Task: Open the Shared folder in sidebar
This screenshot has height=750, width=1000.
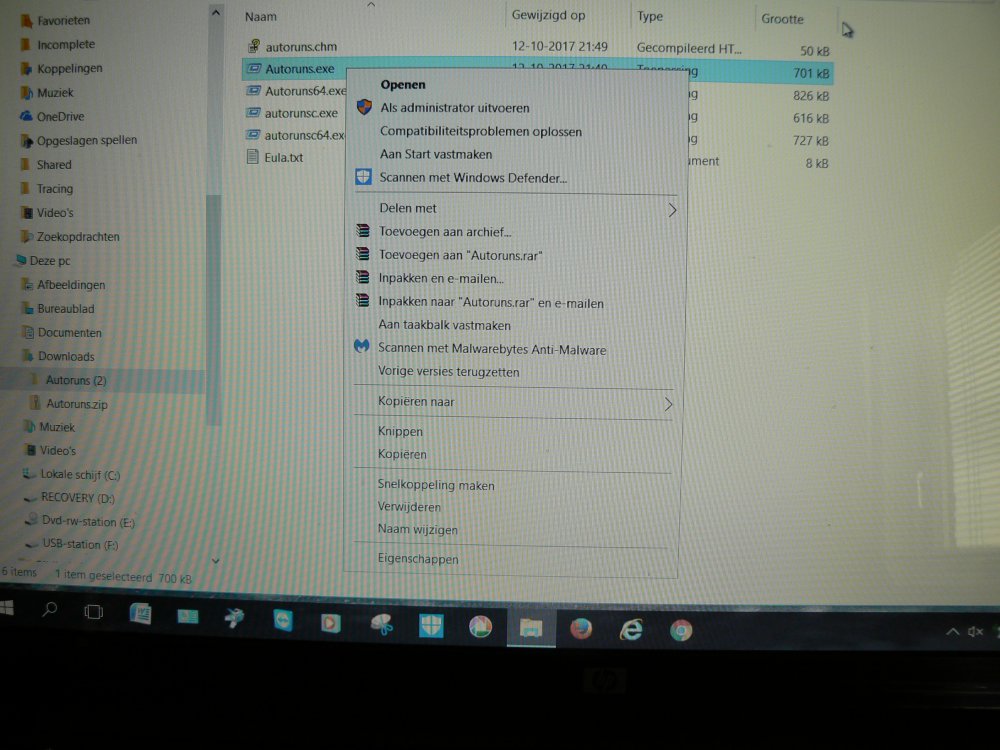Action: (x=54, y=165)
